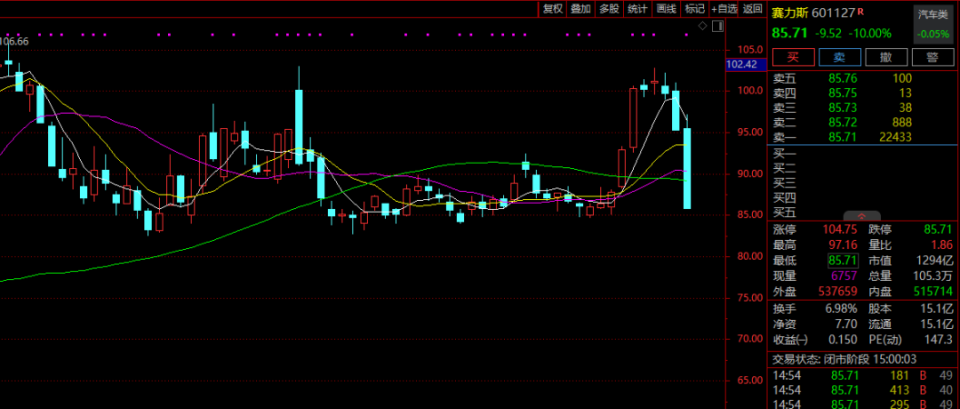This screenshot has height=409, width=960.
Task: Click the 换手 turnover value 6.98%
Action: pyautogui.click(x=842, y=309)
